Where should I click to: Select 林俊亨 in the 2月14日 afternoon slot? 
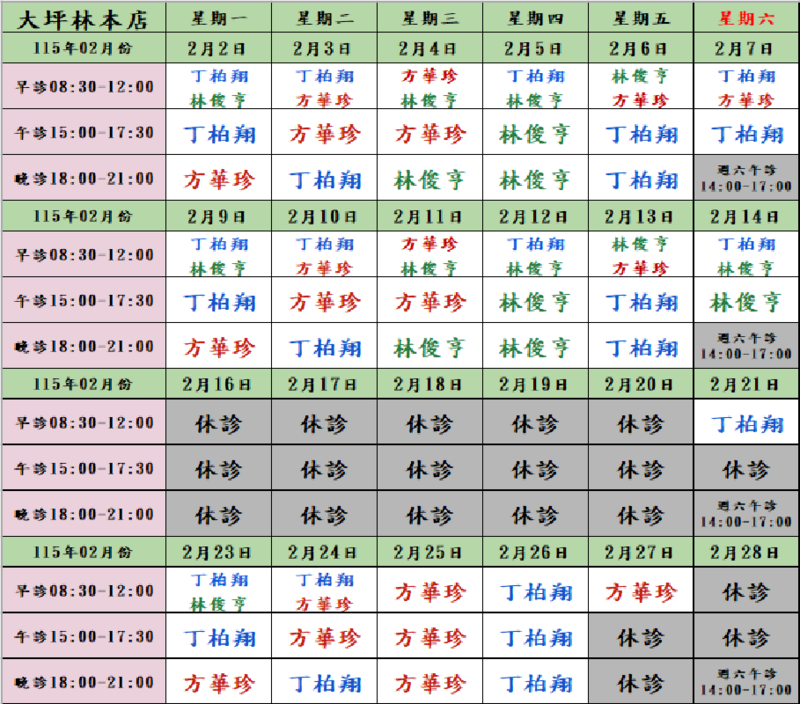coord(745,301)
